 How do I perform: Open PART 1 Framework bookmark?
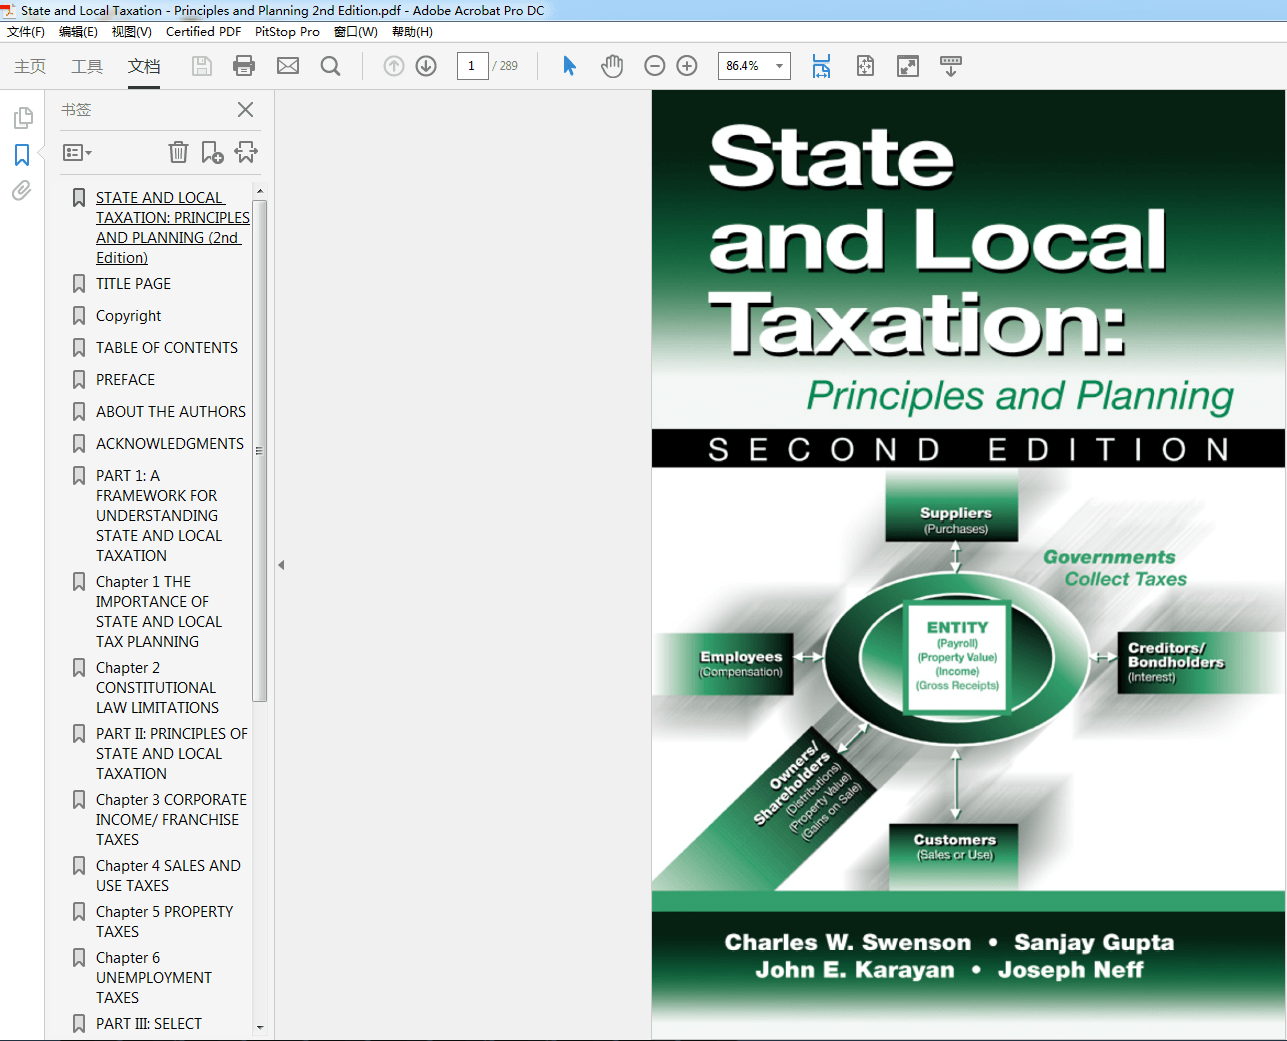(x=159, y=516)
